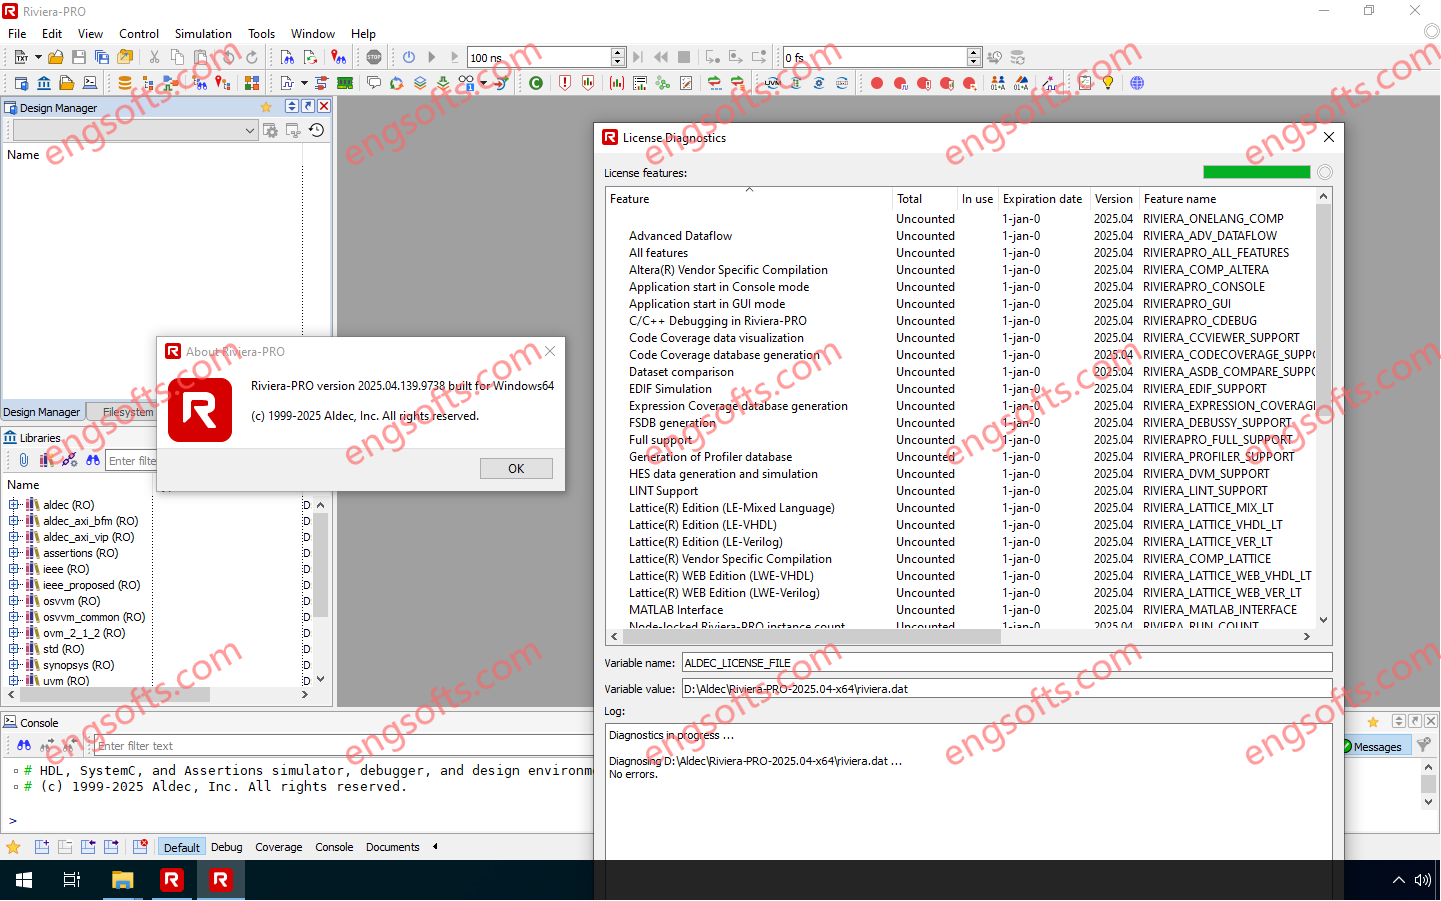Switch to the Filesystem tab
Screen dimensions: 1441x901
(128, 412)
